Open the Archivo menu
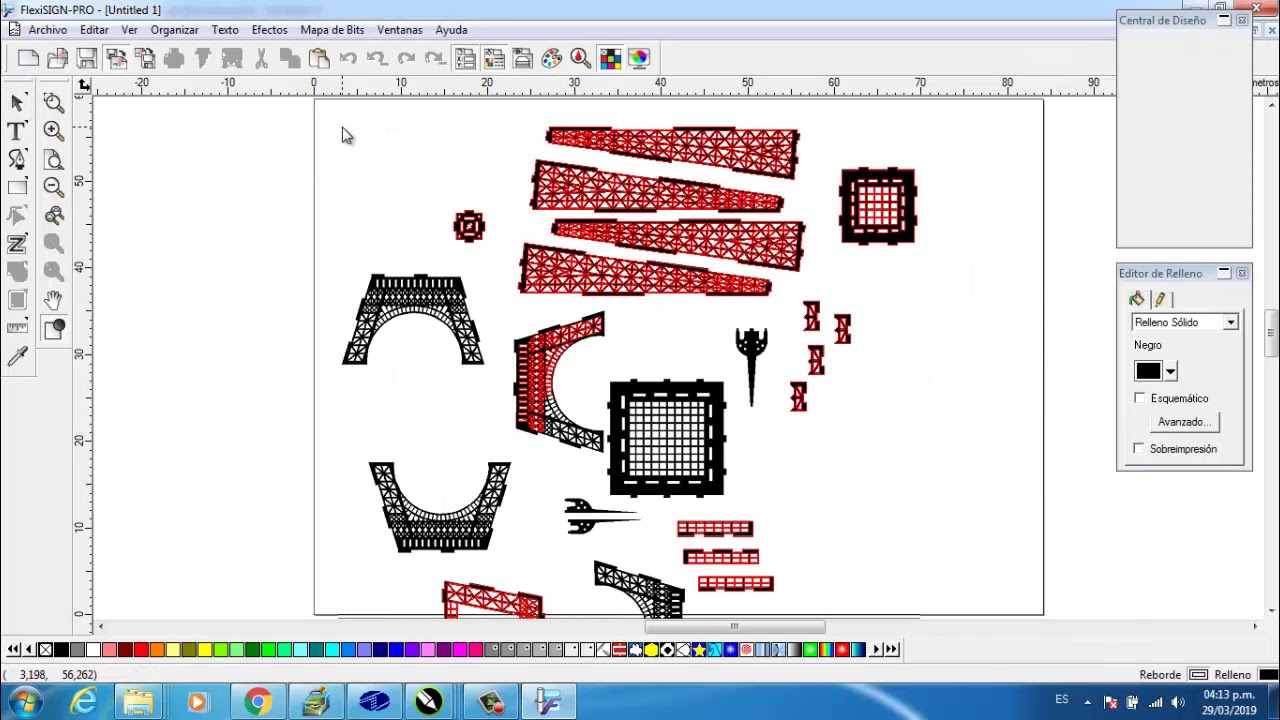 [47, 30]
